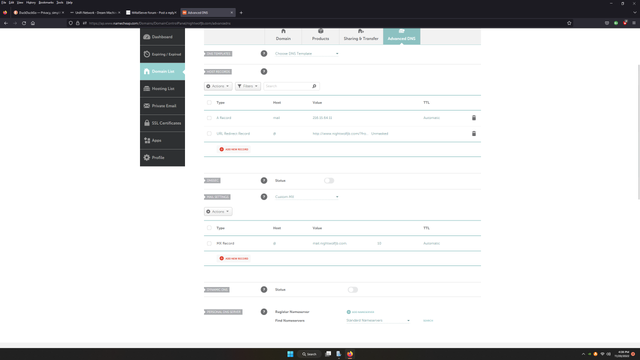Switch to the Unifi Network browser tab
This screenshot has width=640, height=360.
click(x=94, y=13)
